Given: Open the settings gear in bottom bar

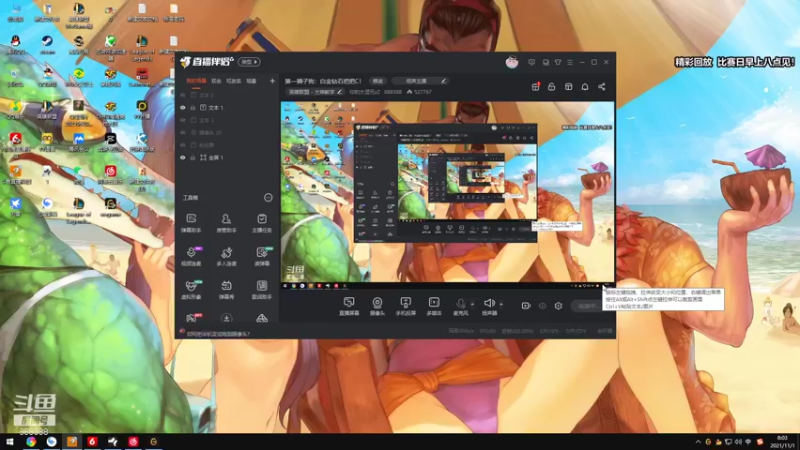Looking at the screenshot, I should (x=558, y=306).
